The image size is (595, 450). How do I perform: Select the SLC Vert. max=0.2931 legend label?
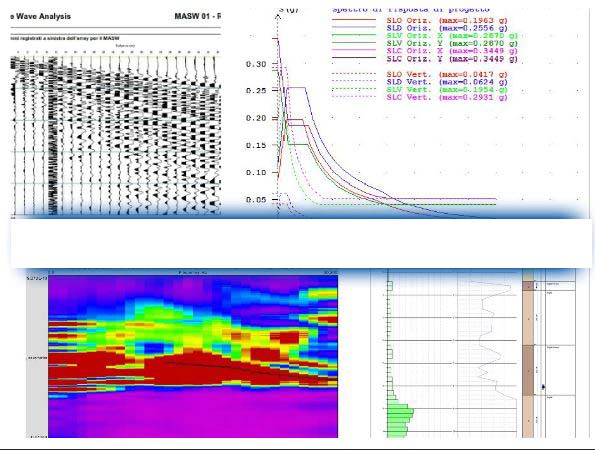[447, 98]
